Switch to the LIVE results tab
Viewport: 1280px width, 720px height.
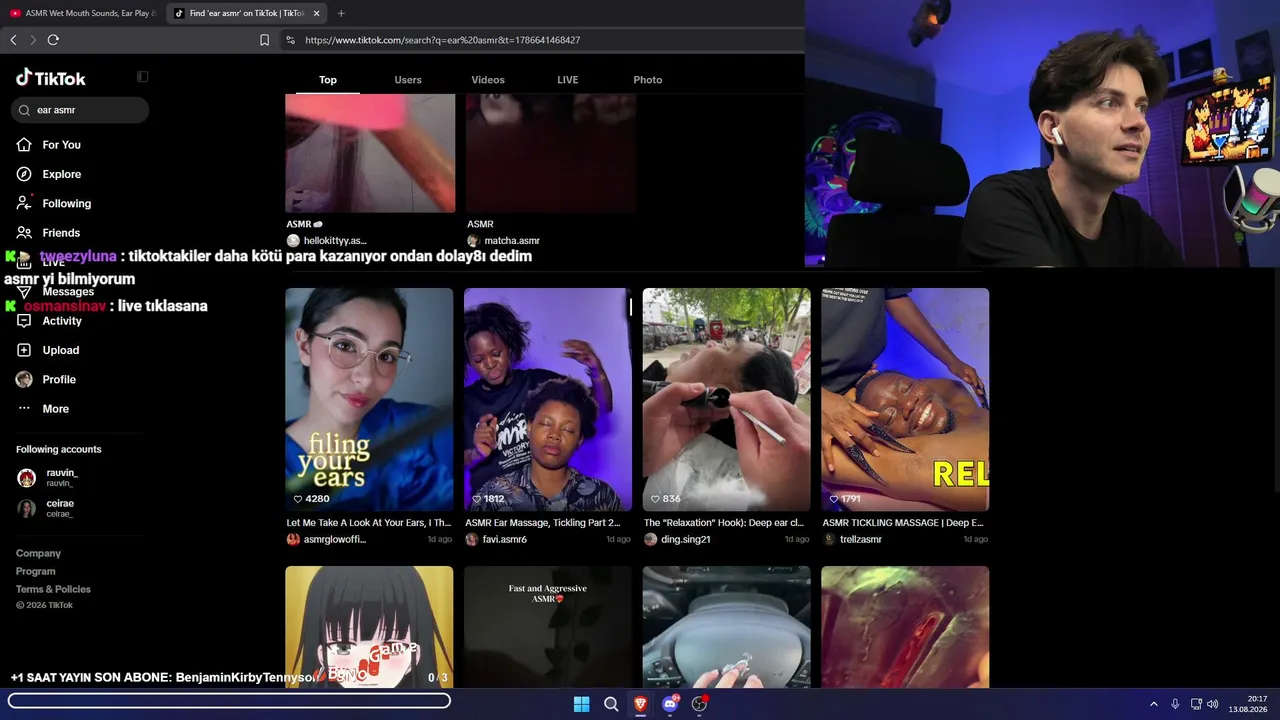(x=568, y=80)
